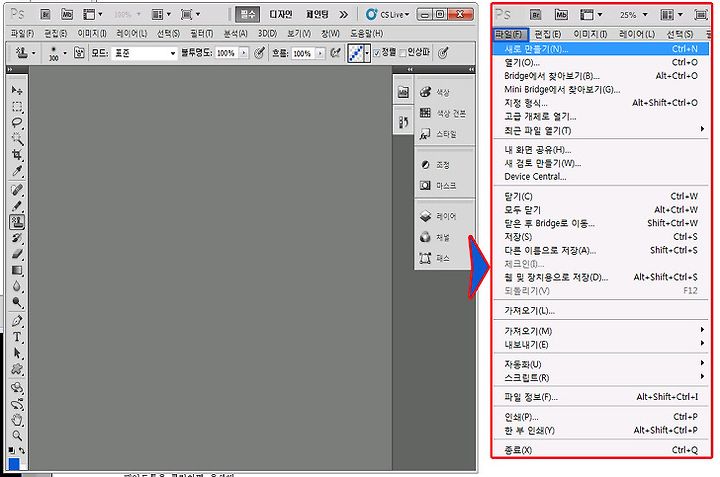This screenshot has height=477, width=720.
Task: Select the Eyedropper tool
Action: [17, 171]
